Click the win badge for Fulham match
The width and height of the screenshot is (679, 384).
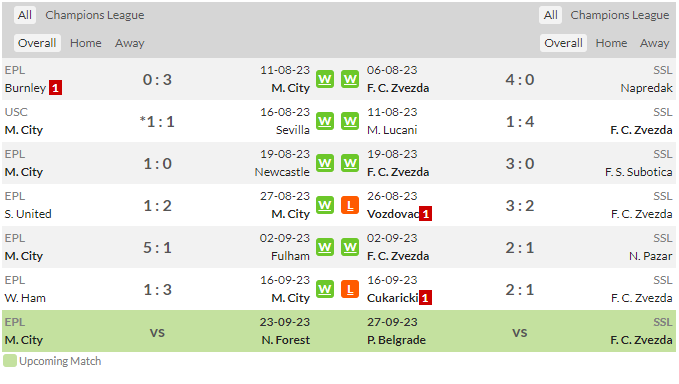pos(325,247)
